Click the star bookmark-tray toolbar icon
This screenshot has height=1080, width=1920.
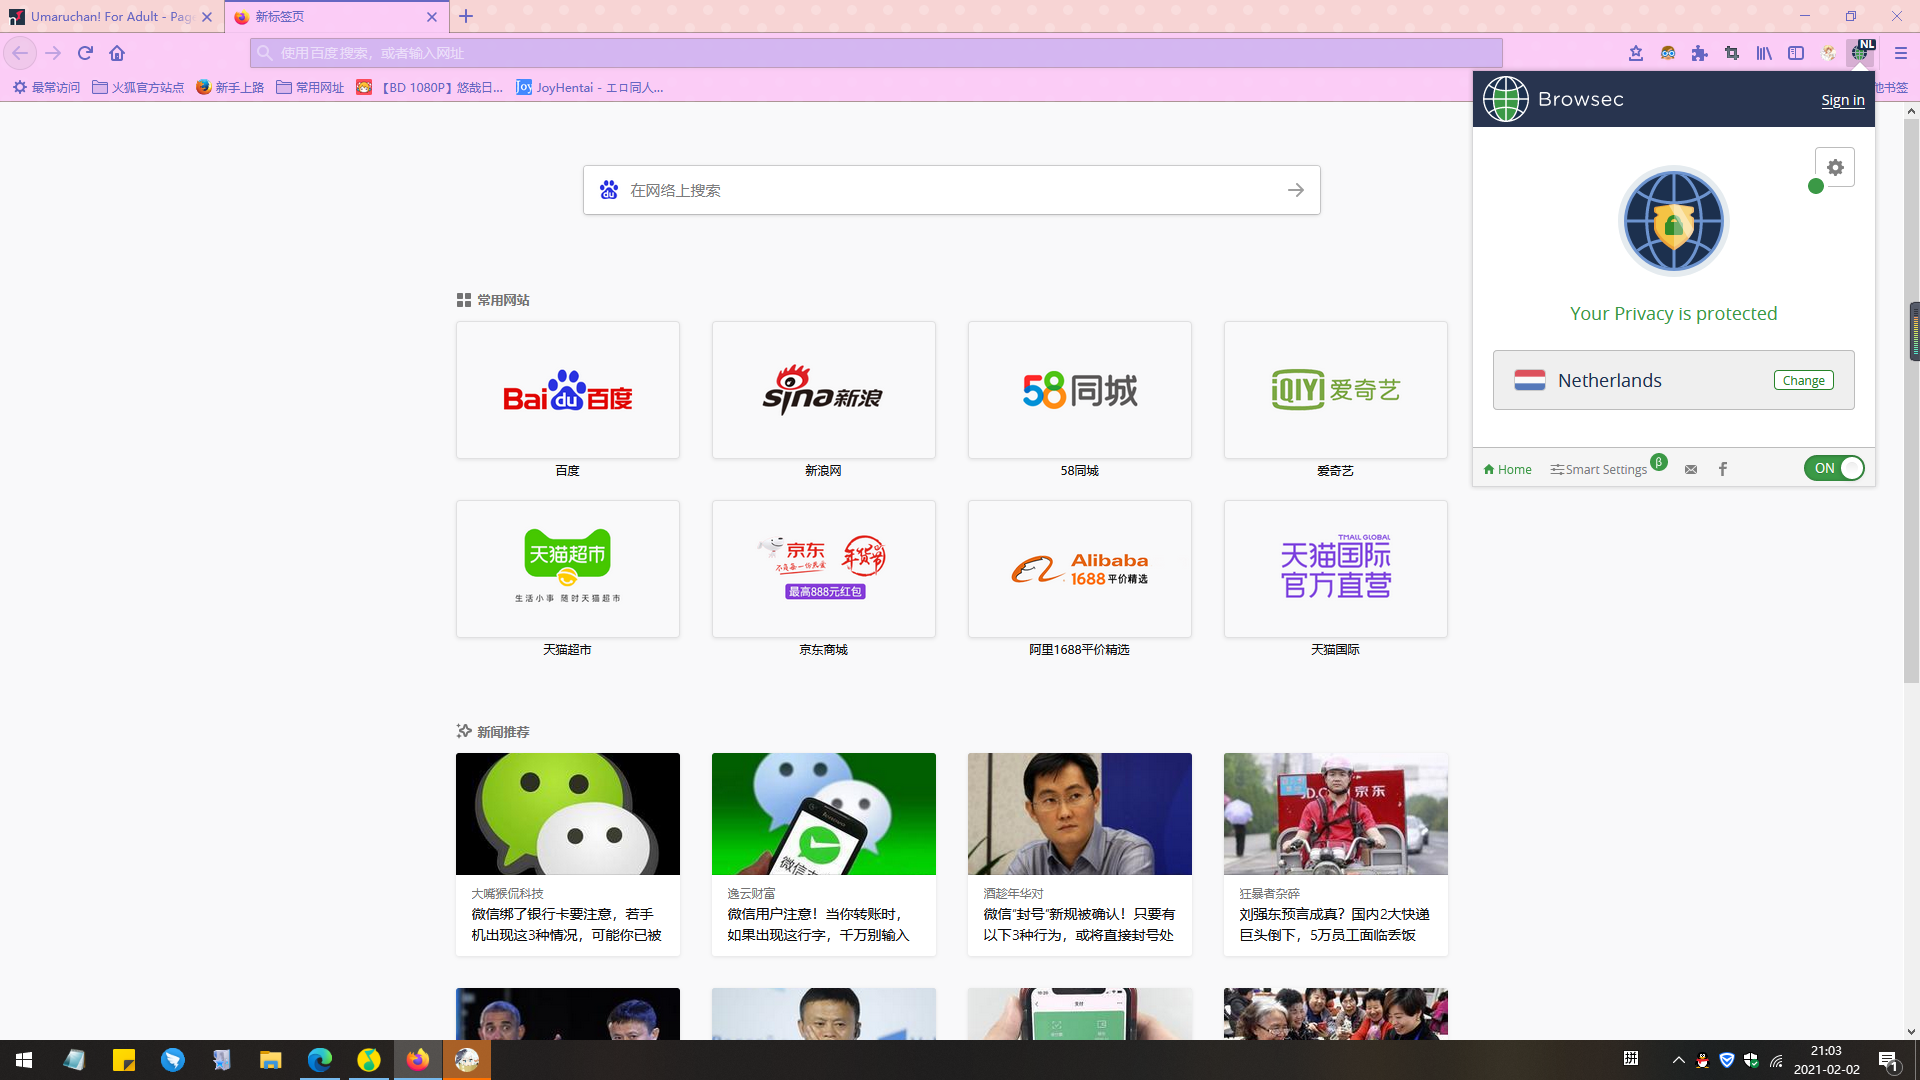(1636, 53)
